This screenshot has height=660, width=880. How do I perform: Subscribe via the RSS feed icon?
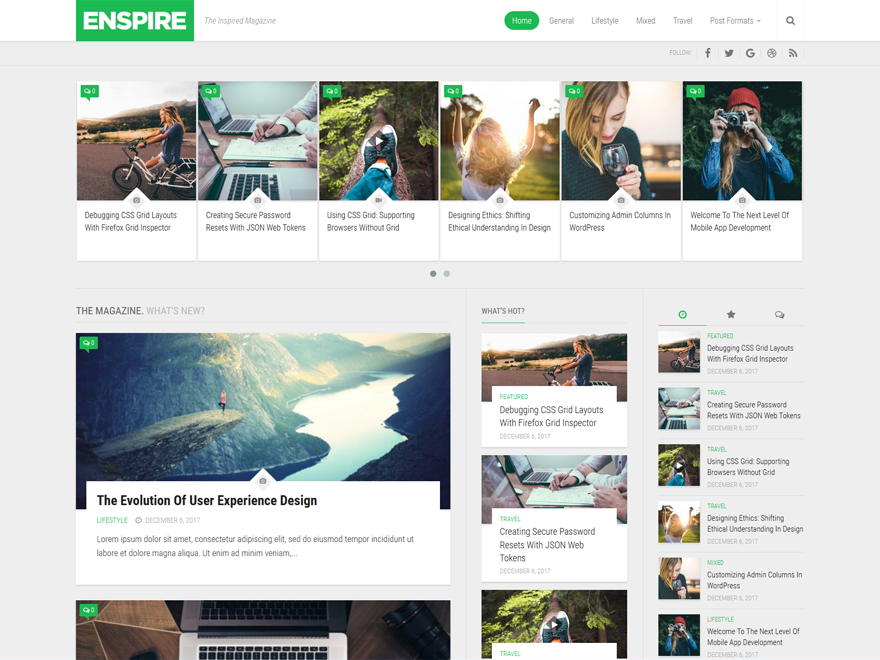(x=793, y=52)
